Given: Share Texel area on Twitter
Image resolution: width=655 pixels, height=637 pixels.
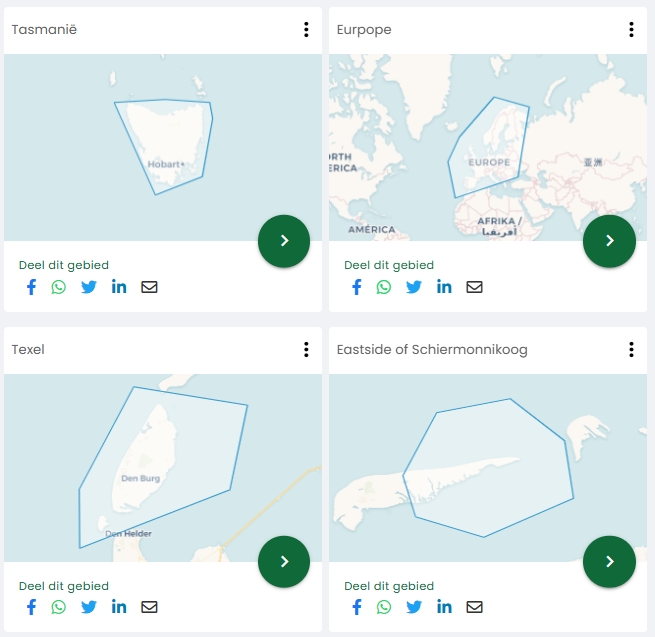Looking at the screenshot, I should coord(89,607).
